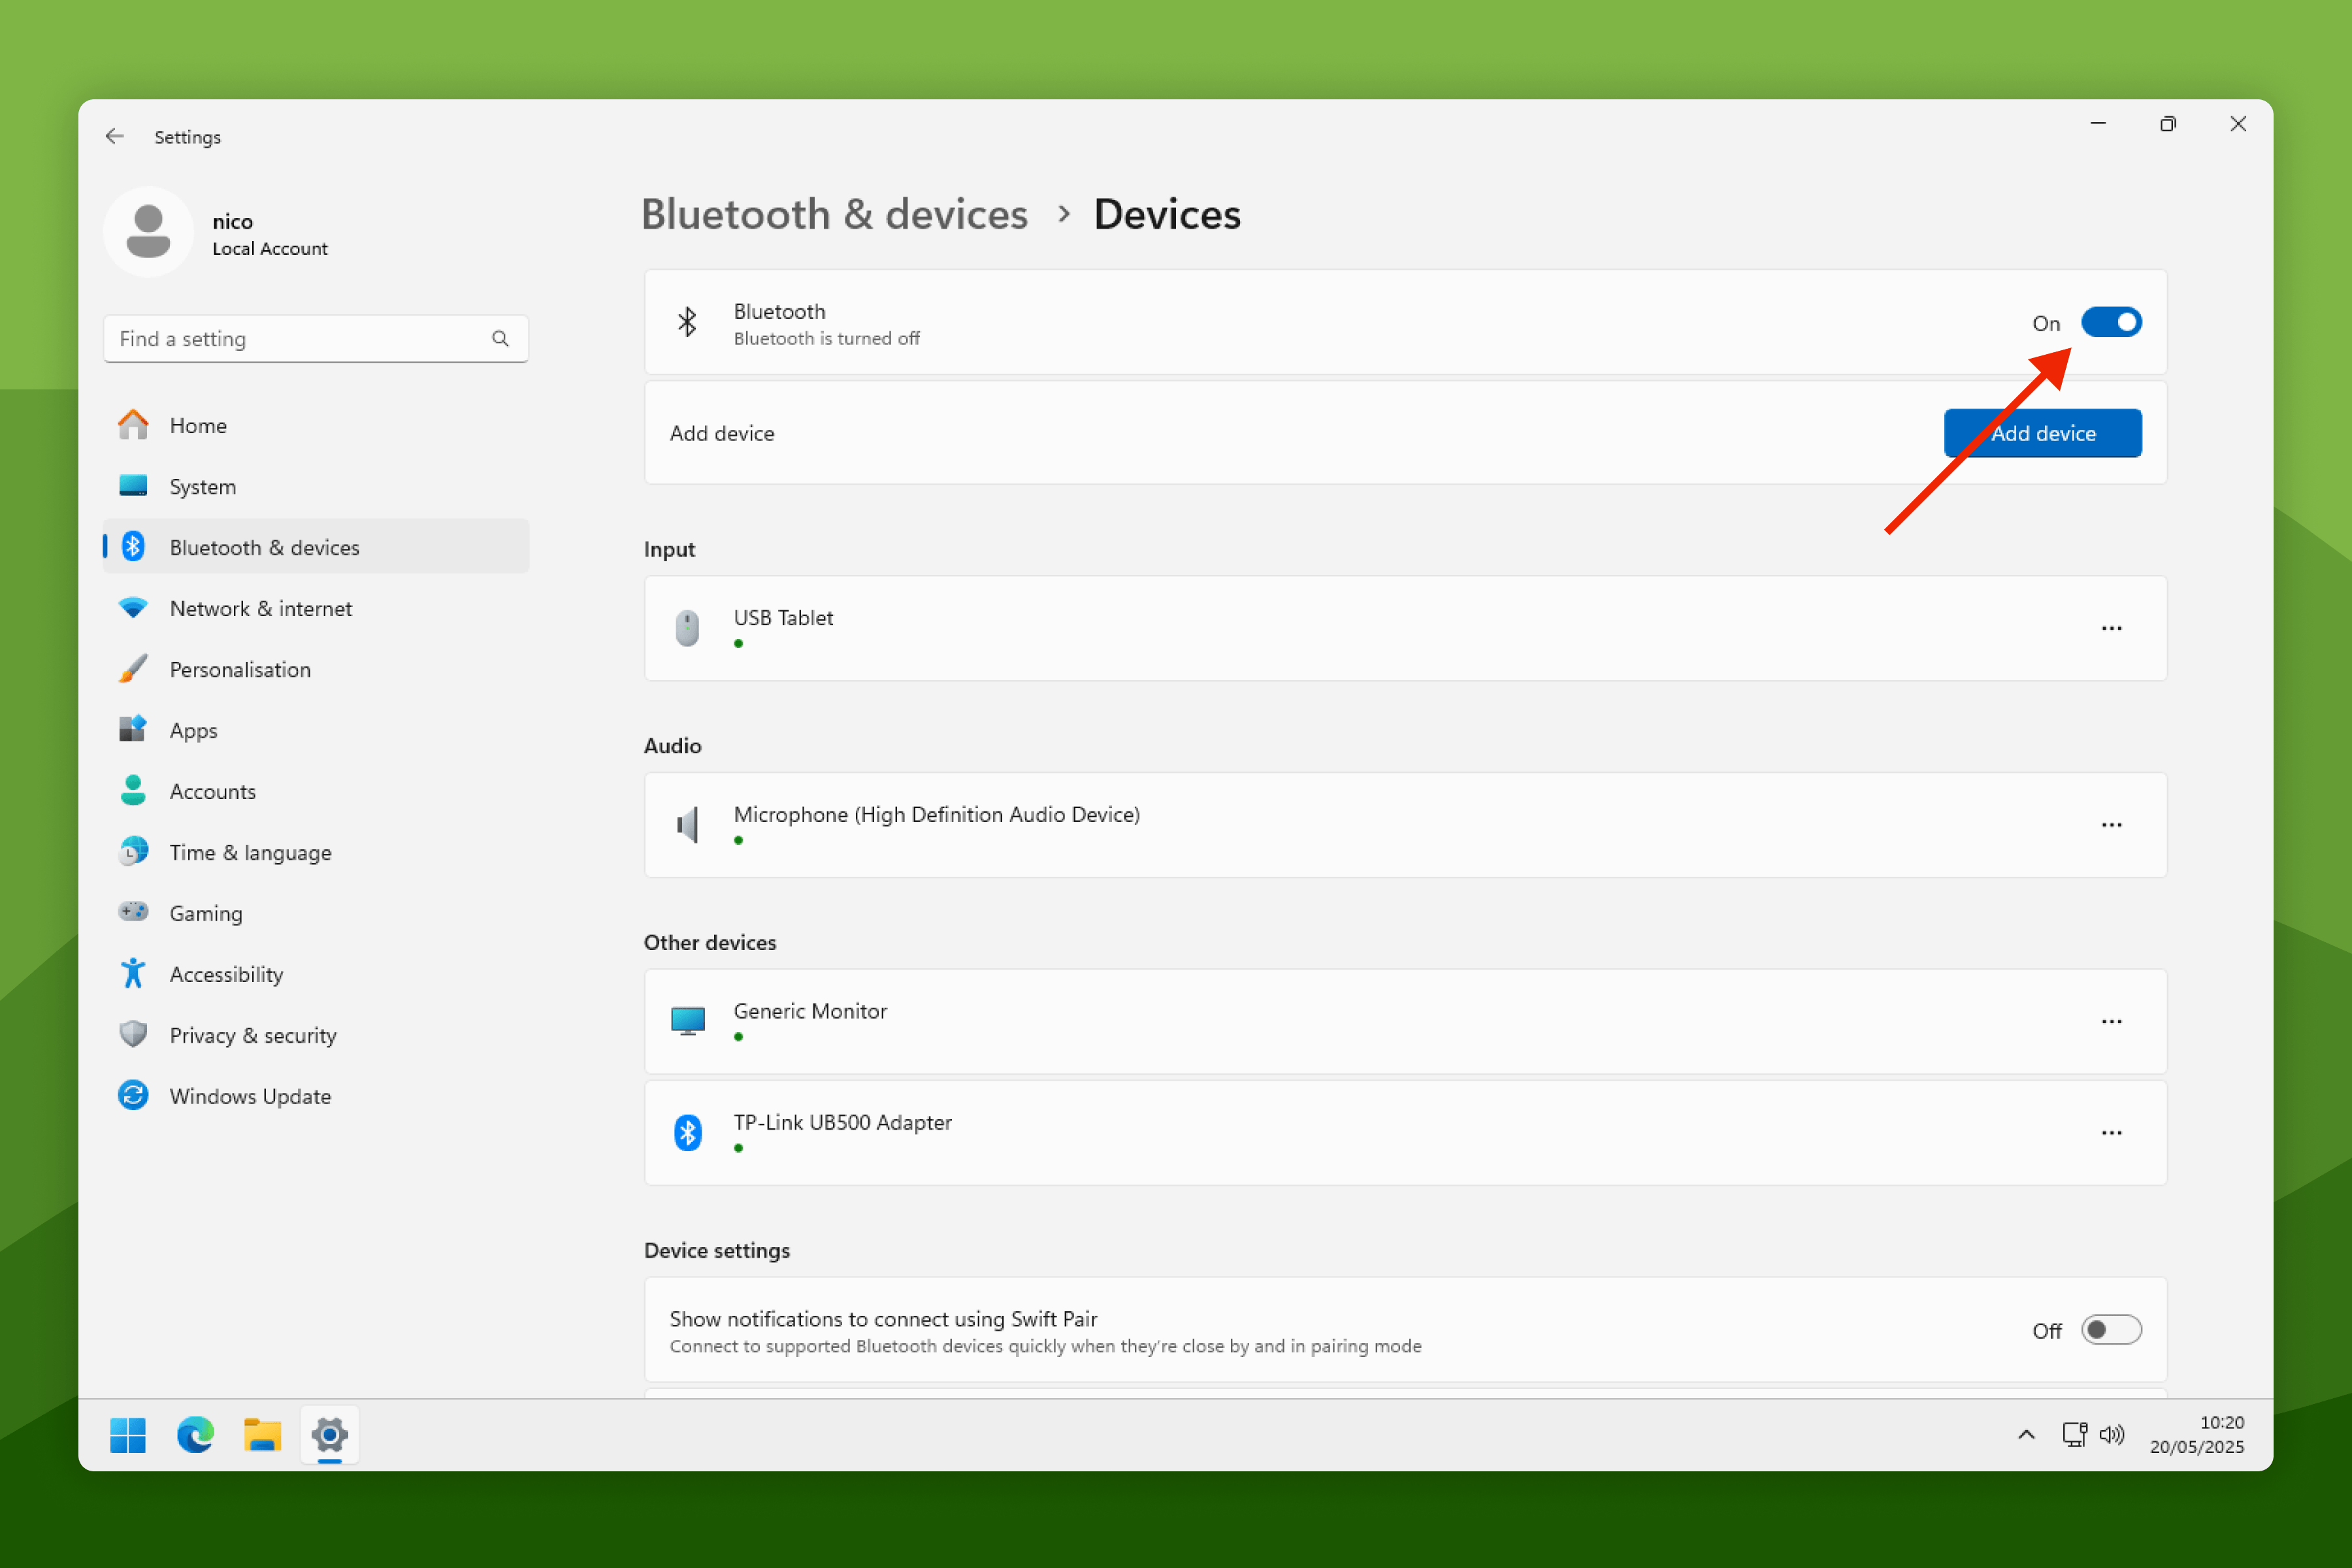Click the display icon next to Generic Monitor
Image resolution: width=2352 pixels, height=1568 pixels.
pyautogui.click(x=687, y=1021)
